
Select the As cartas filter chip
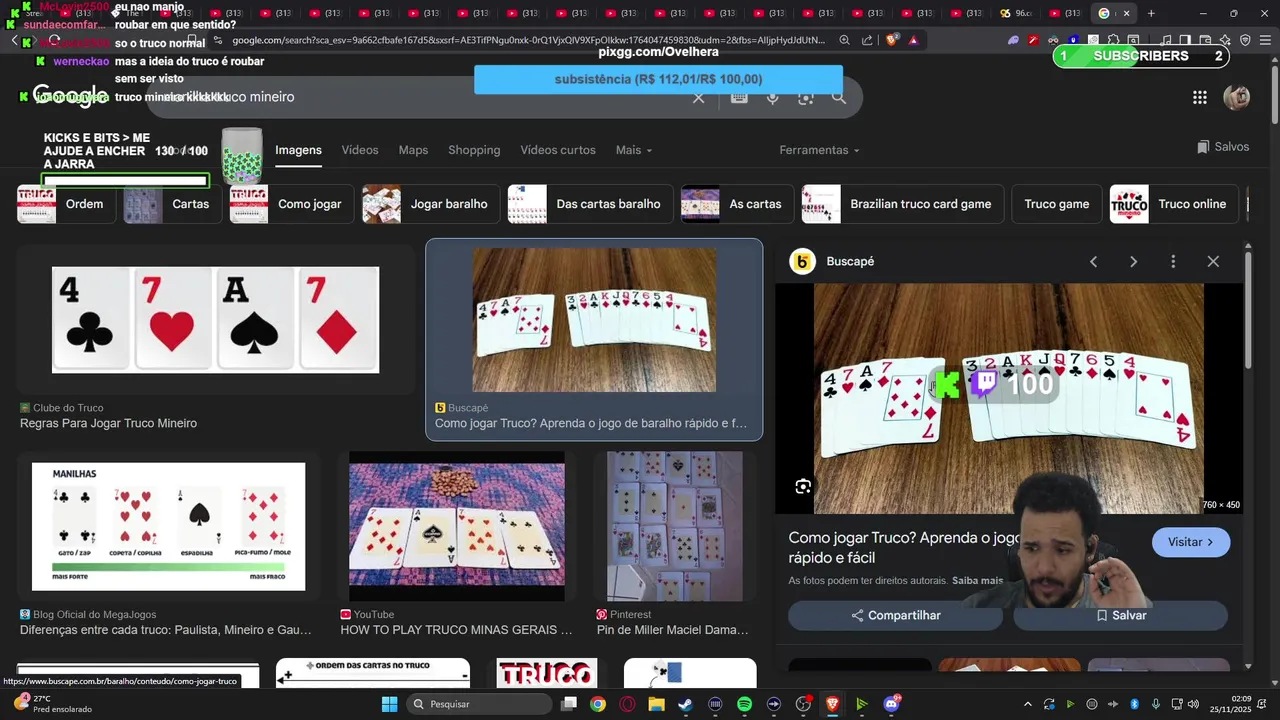pyautogui.click(x=736, y=204)
